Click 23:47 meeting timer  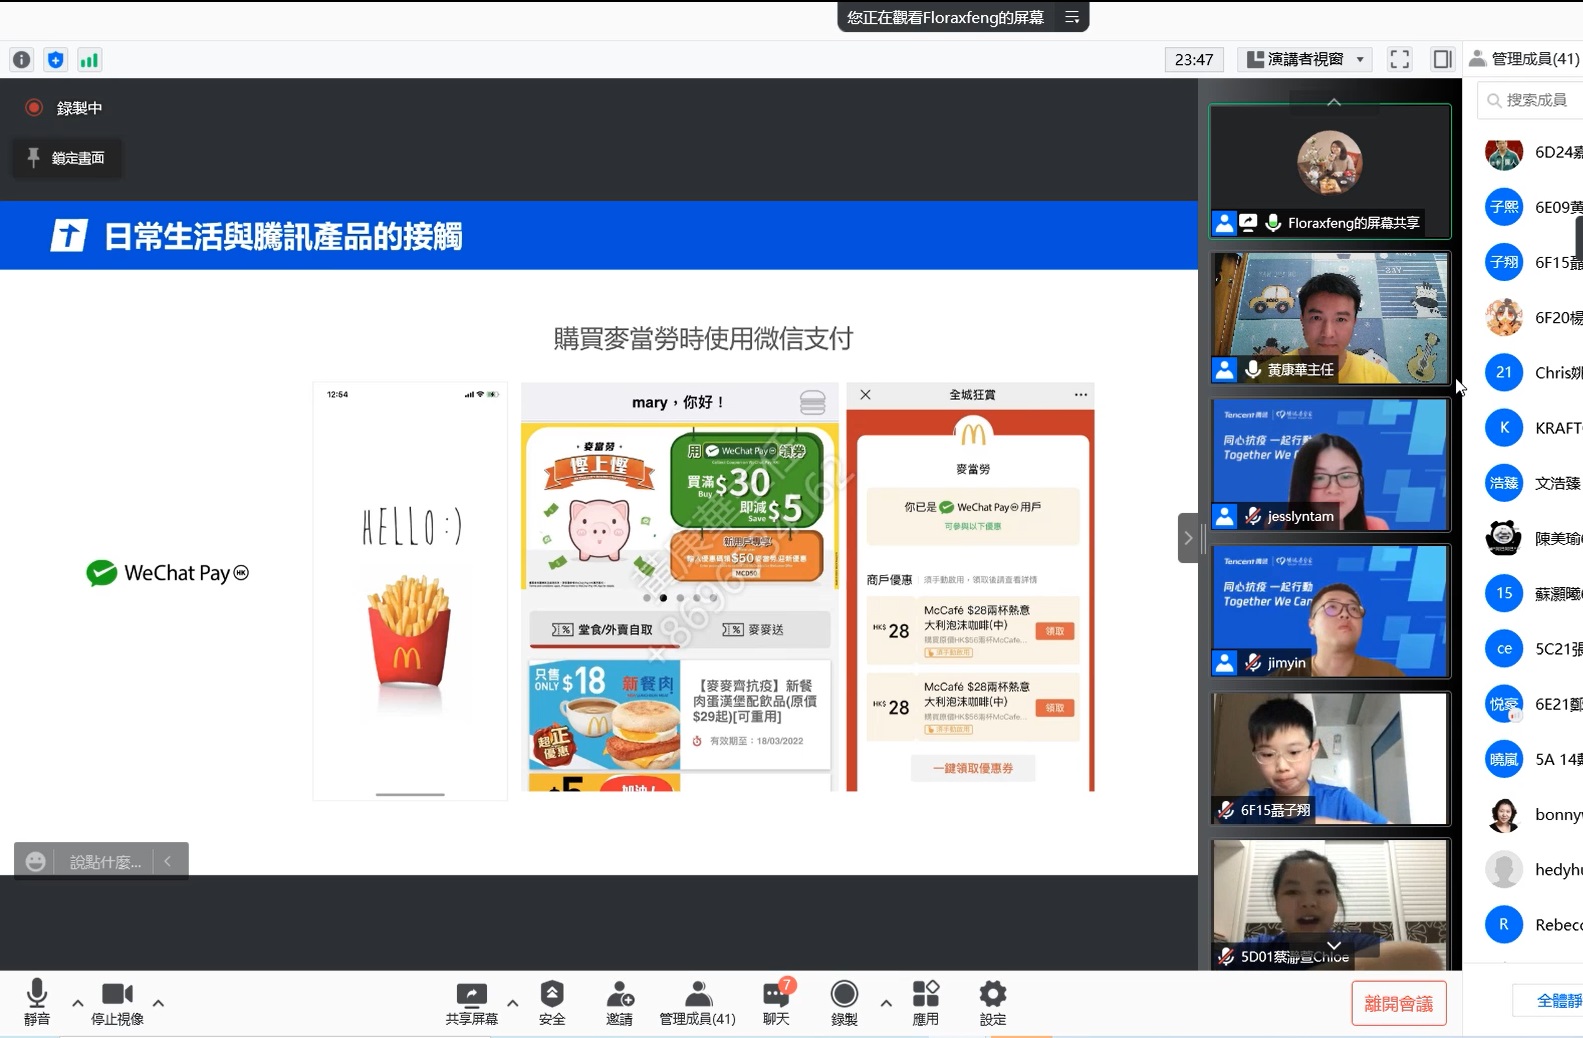pyautogui.click(x=1194, y=59)
